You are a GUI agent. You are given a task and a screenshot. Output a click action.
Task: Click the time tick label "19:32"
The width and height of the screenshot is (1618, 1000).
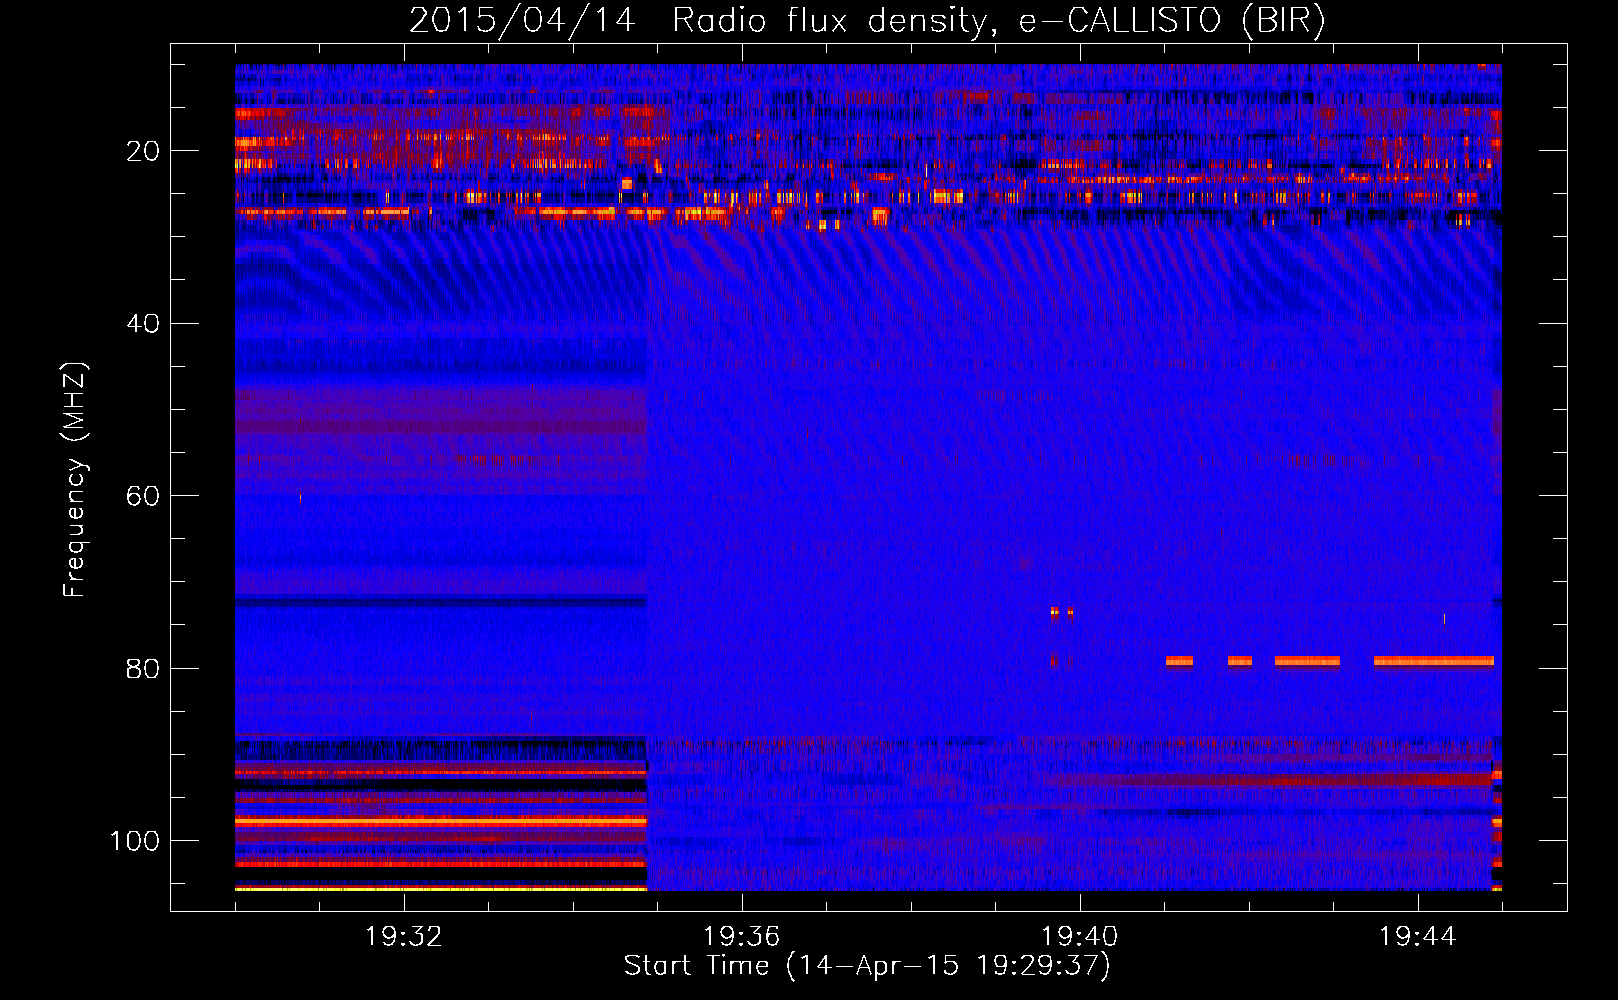(404, 937)
